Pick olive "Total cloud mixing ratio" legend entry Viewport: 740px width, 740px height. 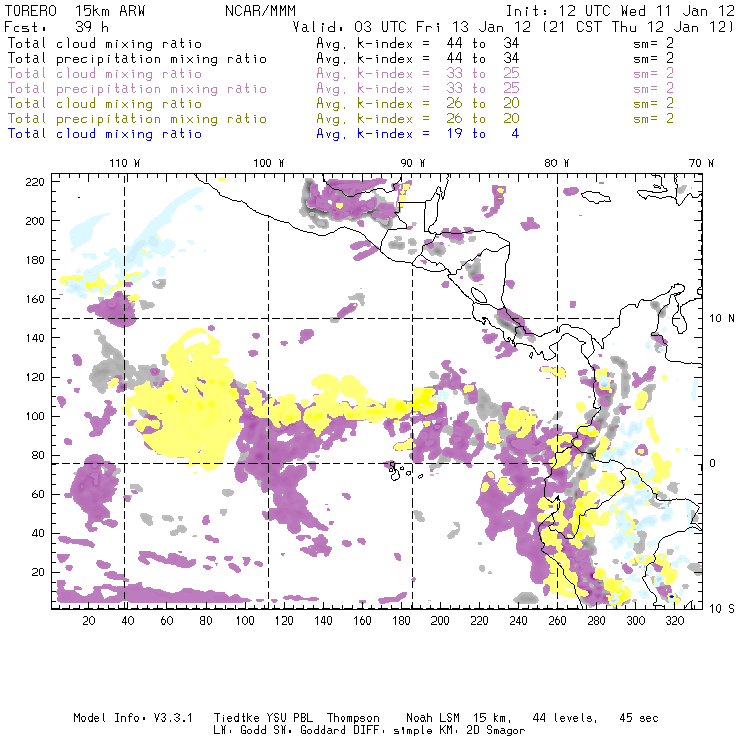click(x=105, y=104)
